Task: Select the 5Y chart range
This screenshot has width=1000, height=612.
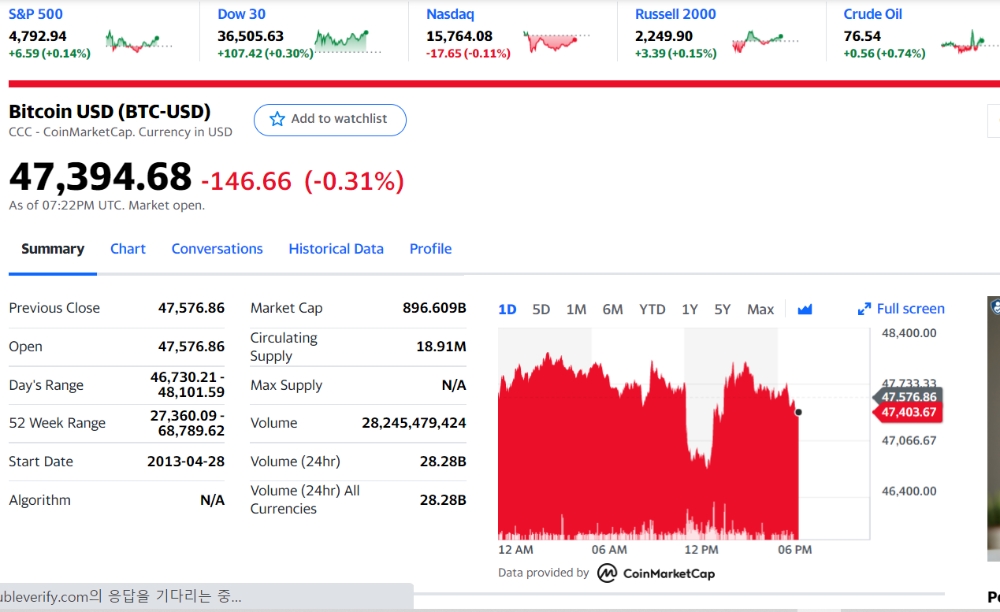Action: pos(722,310)
